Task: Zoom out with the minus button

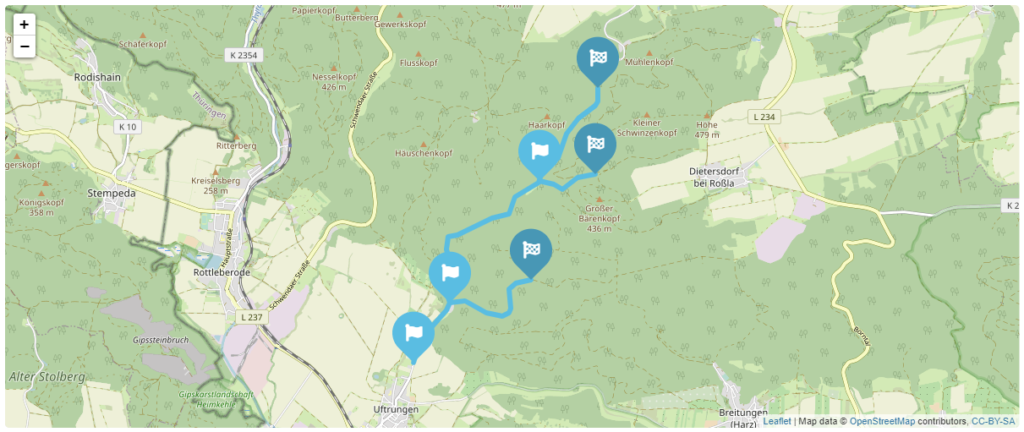Action: tap(24, 46)
